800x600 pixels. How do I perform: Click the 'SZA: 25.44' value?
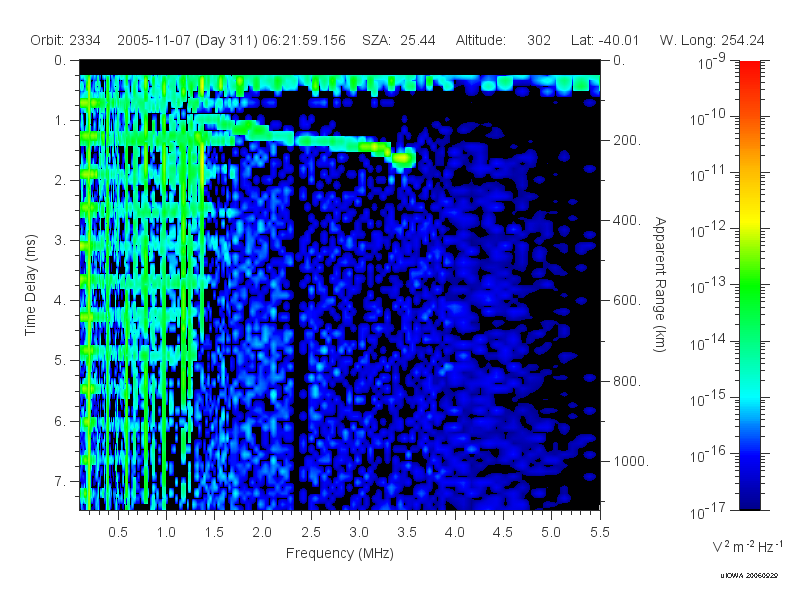click(x=398, y=40)
